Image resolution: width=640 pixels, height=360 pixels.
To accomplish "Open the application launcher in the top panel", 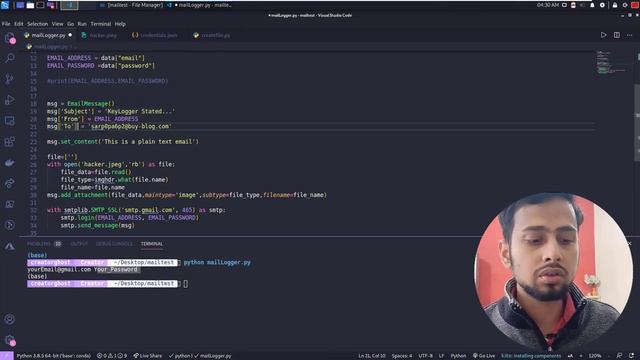I will (5, 5).
